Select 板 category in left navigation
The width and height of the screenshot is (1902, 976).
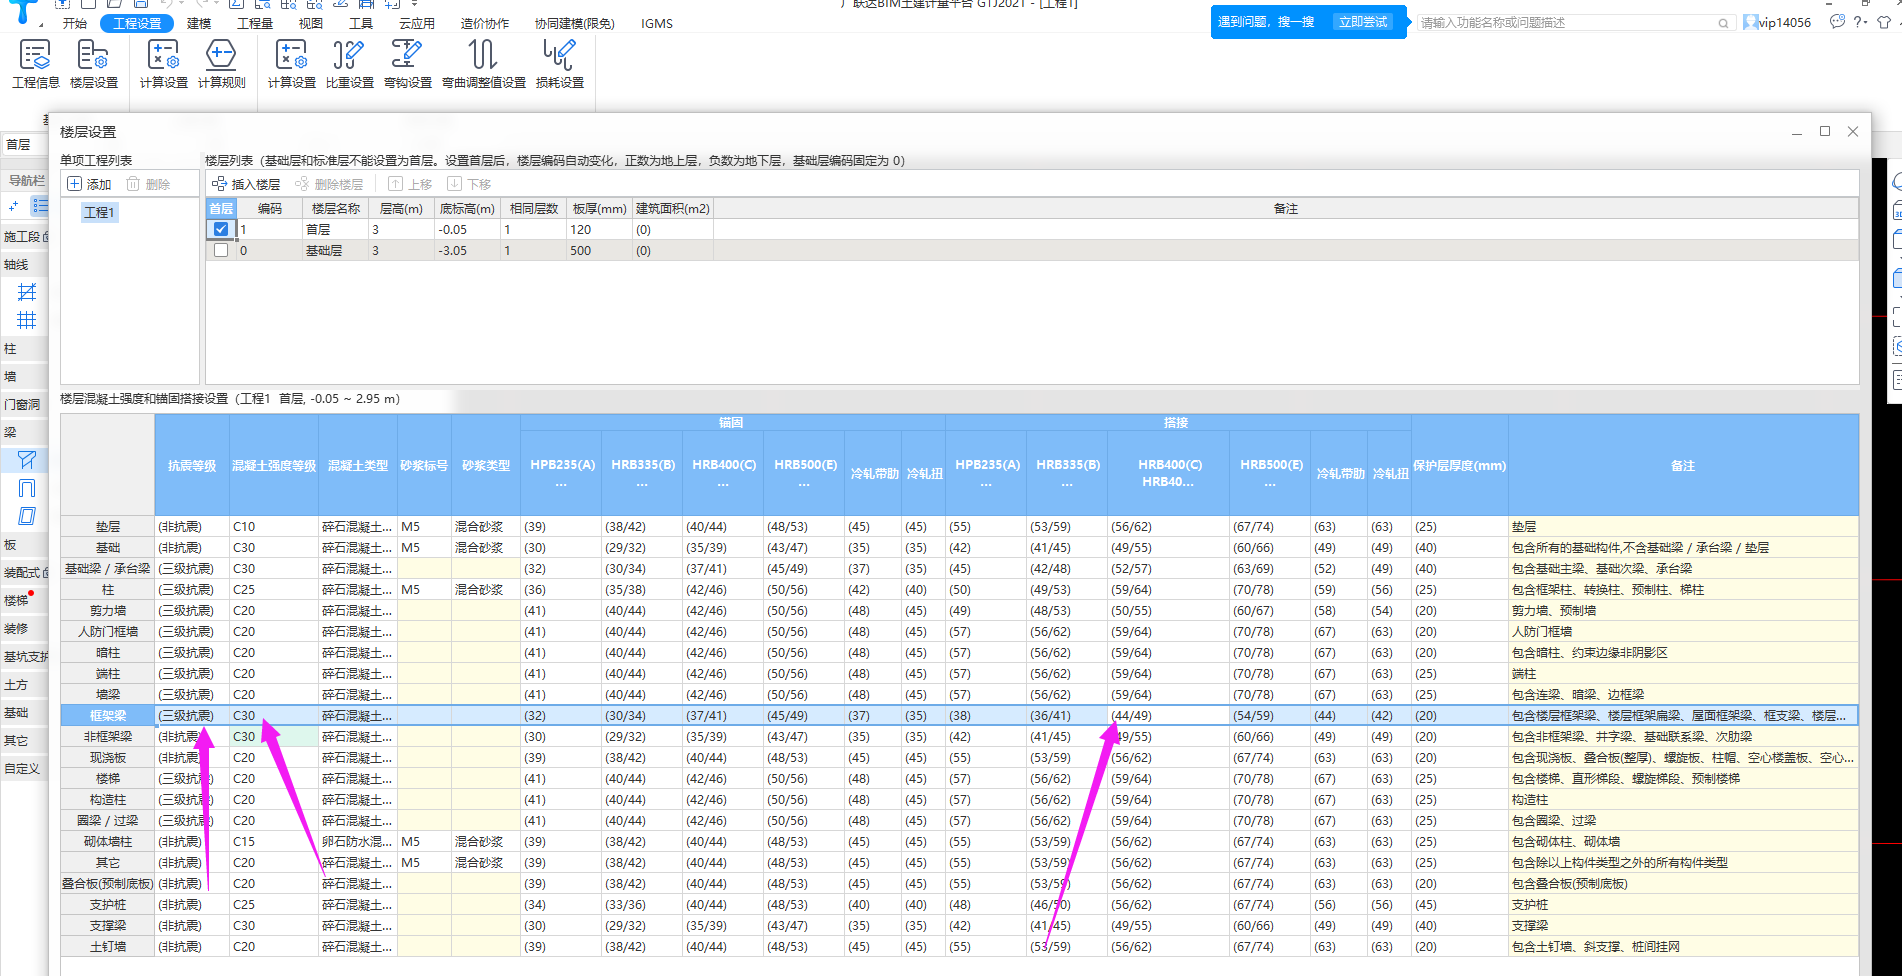tap(24, 544)
